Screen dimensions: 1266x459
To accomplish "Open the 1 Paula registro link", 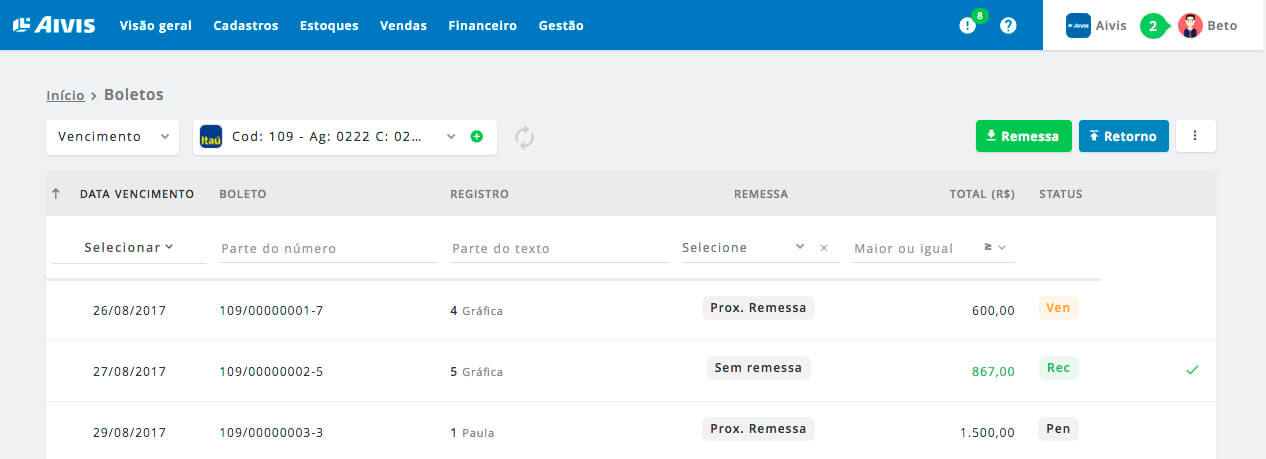I will (x=472, y=433).
